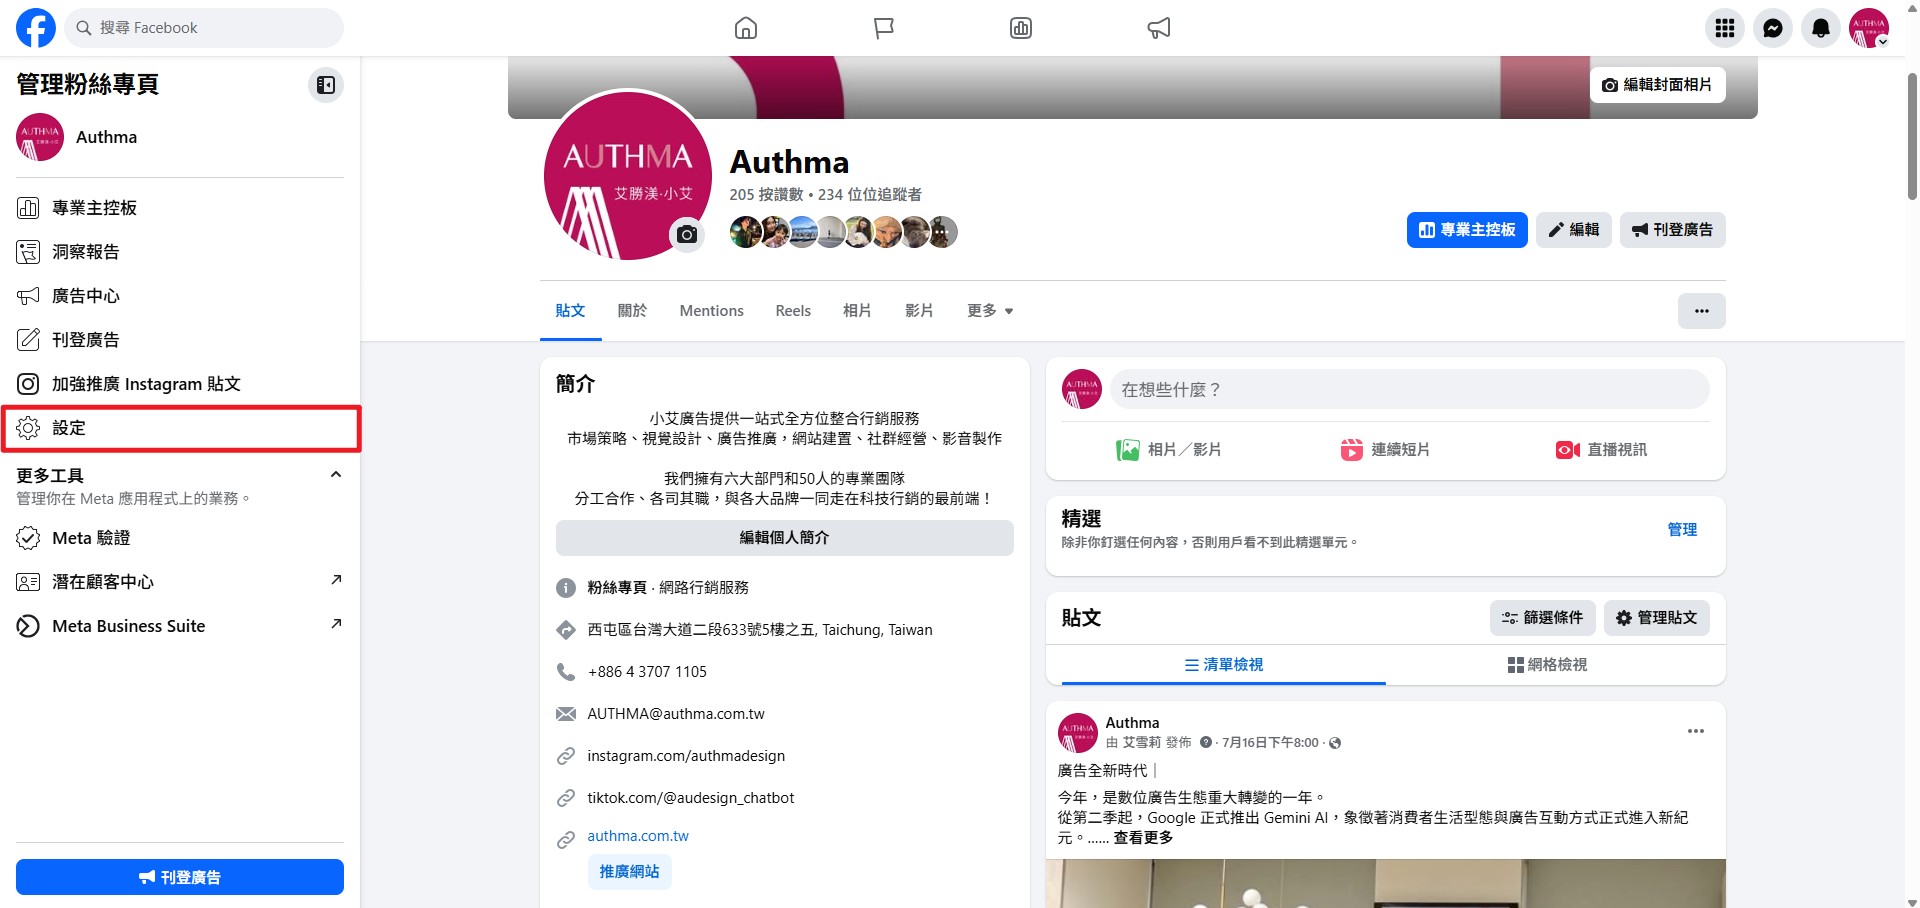Image resolution: width=1920 pixels, height=908 pixels.
Task: Click 編輯個人簡介 button
Action: coord(785,538)
